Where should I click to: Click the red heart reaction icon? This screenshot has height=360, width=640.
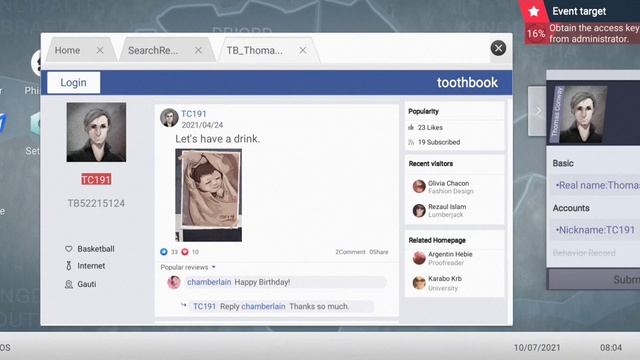pos(185,252)
